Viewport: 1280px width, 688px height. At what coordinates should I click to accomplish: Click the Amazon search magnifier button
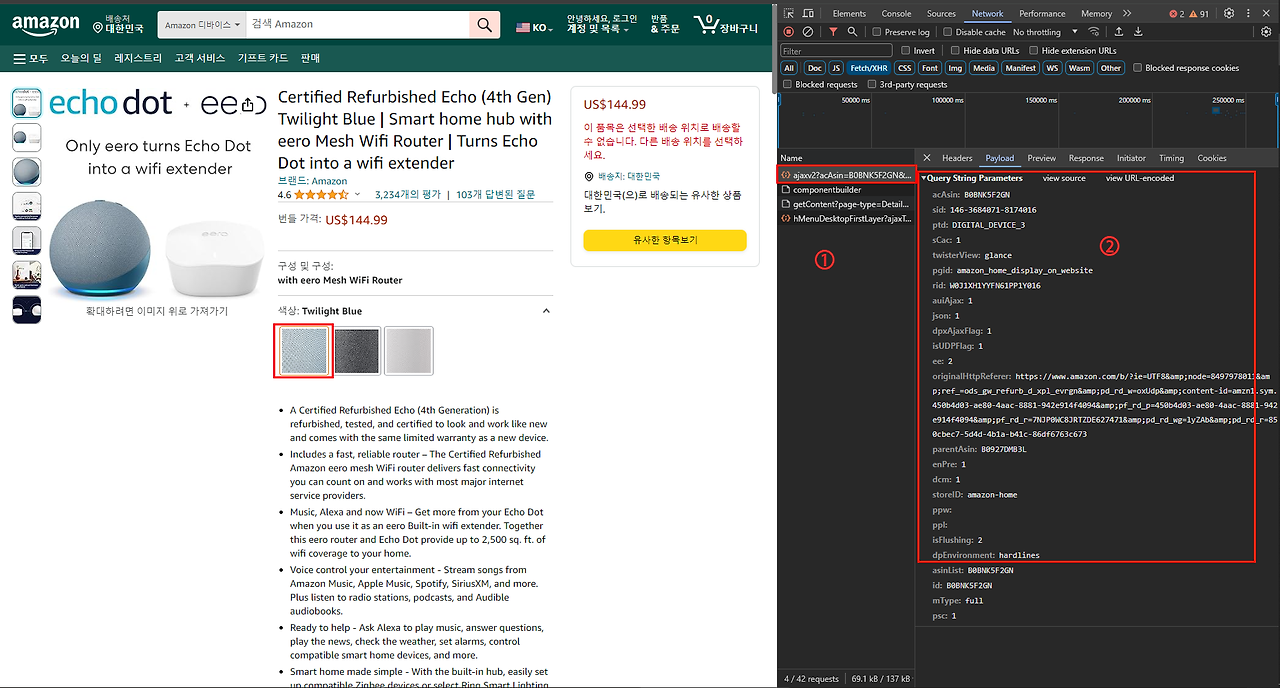coord(484,24)
